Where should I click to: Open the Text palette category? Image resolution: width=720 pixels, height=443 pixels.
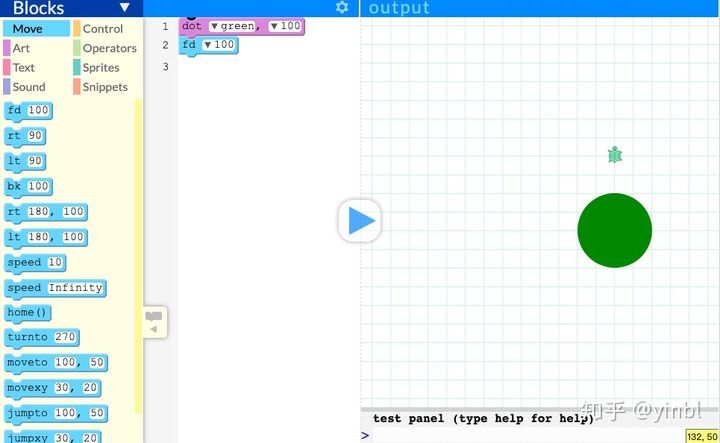(x=36, y=67)
